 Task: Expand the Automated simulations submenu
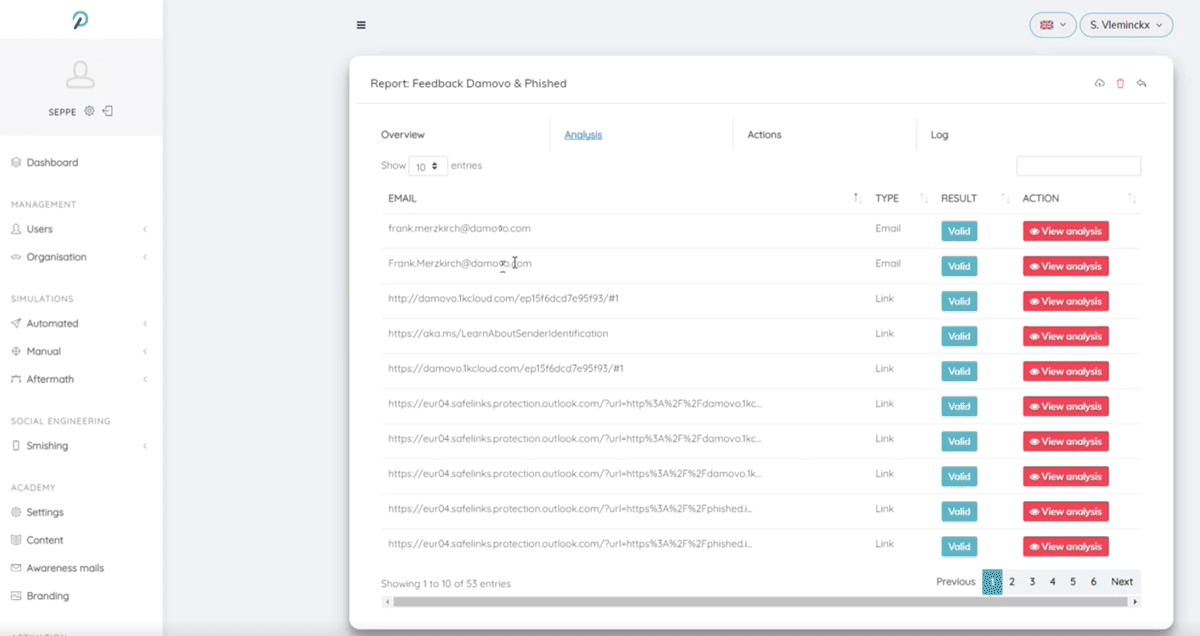(145, 323)
